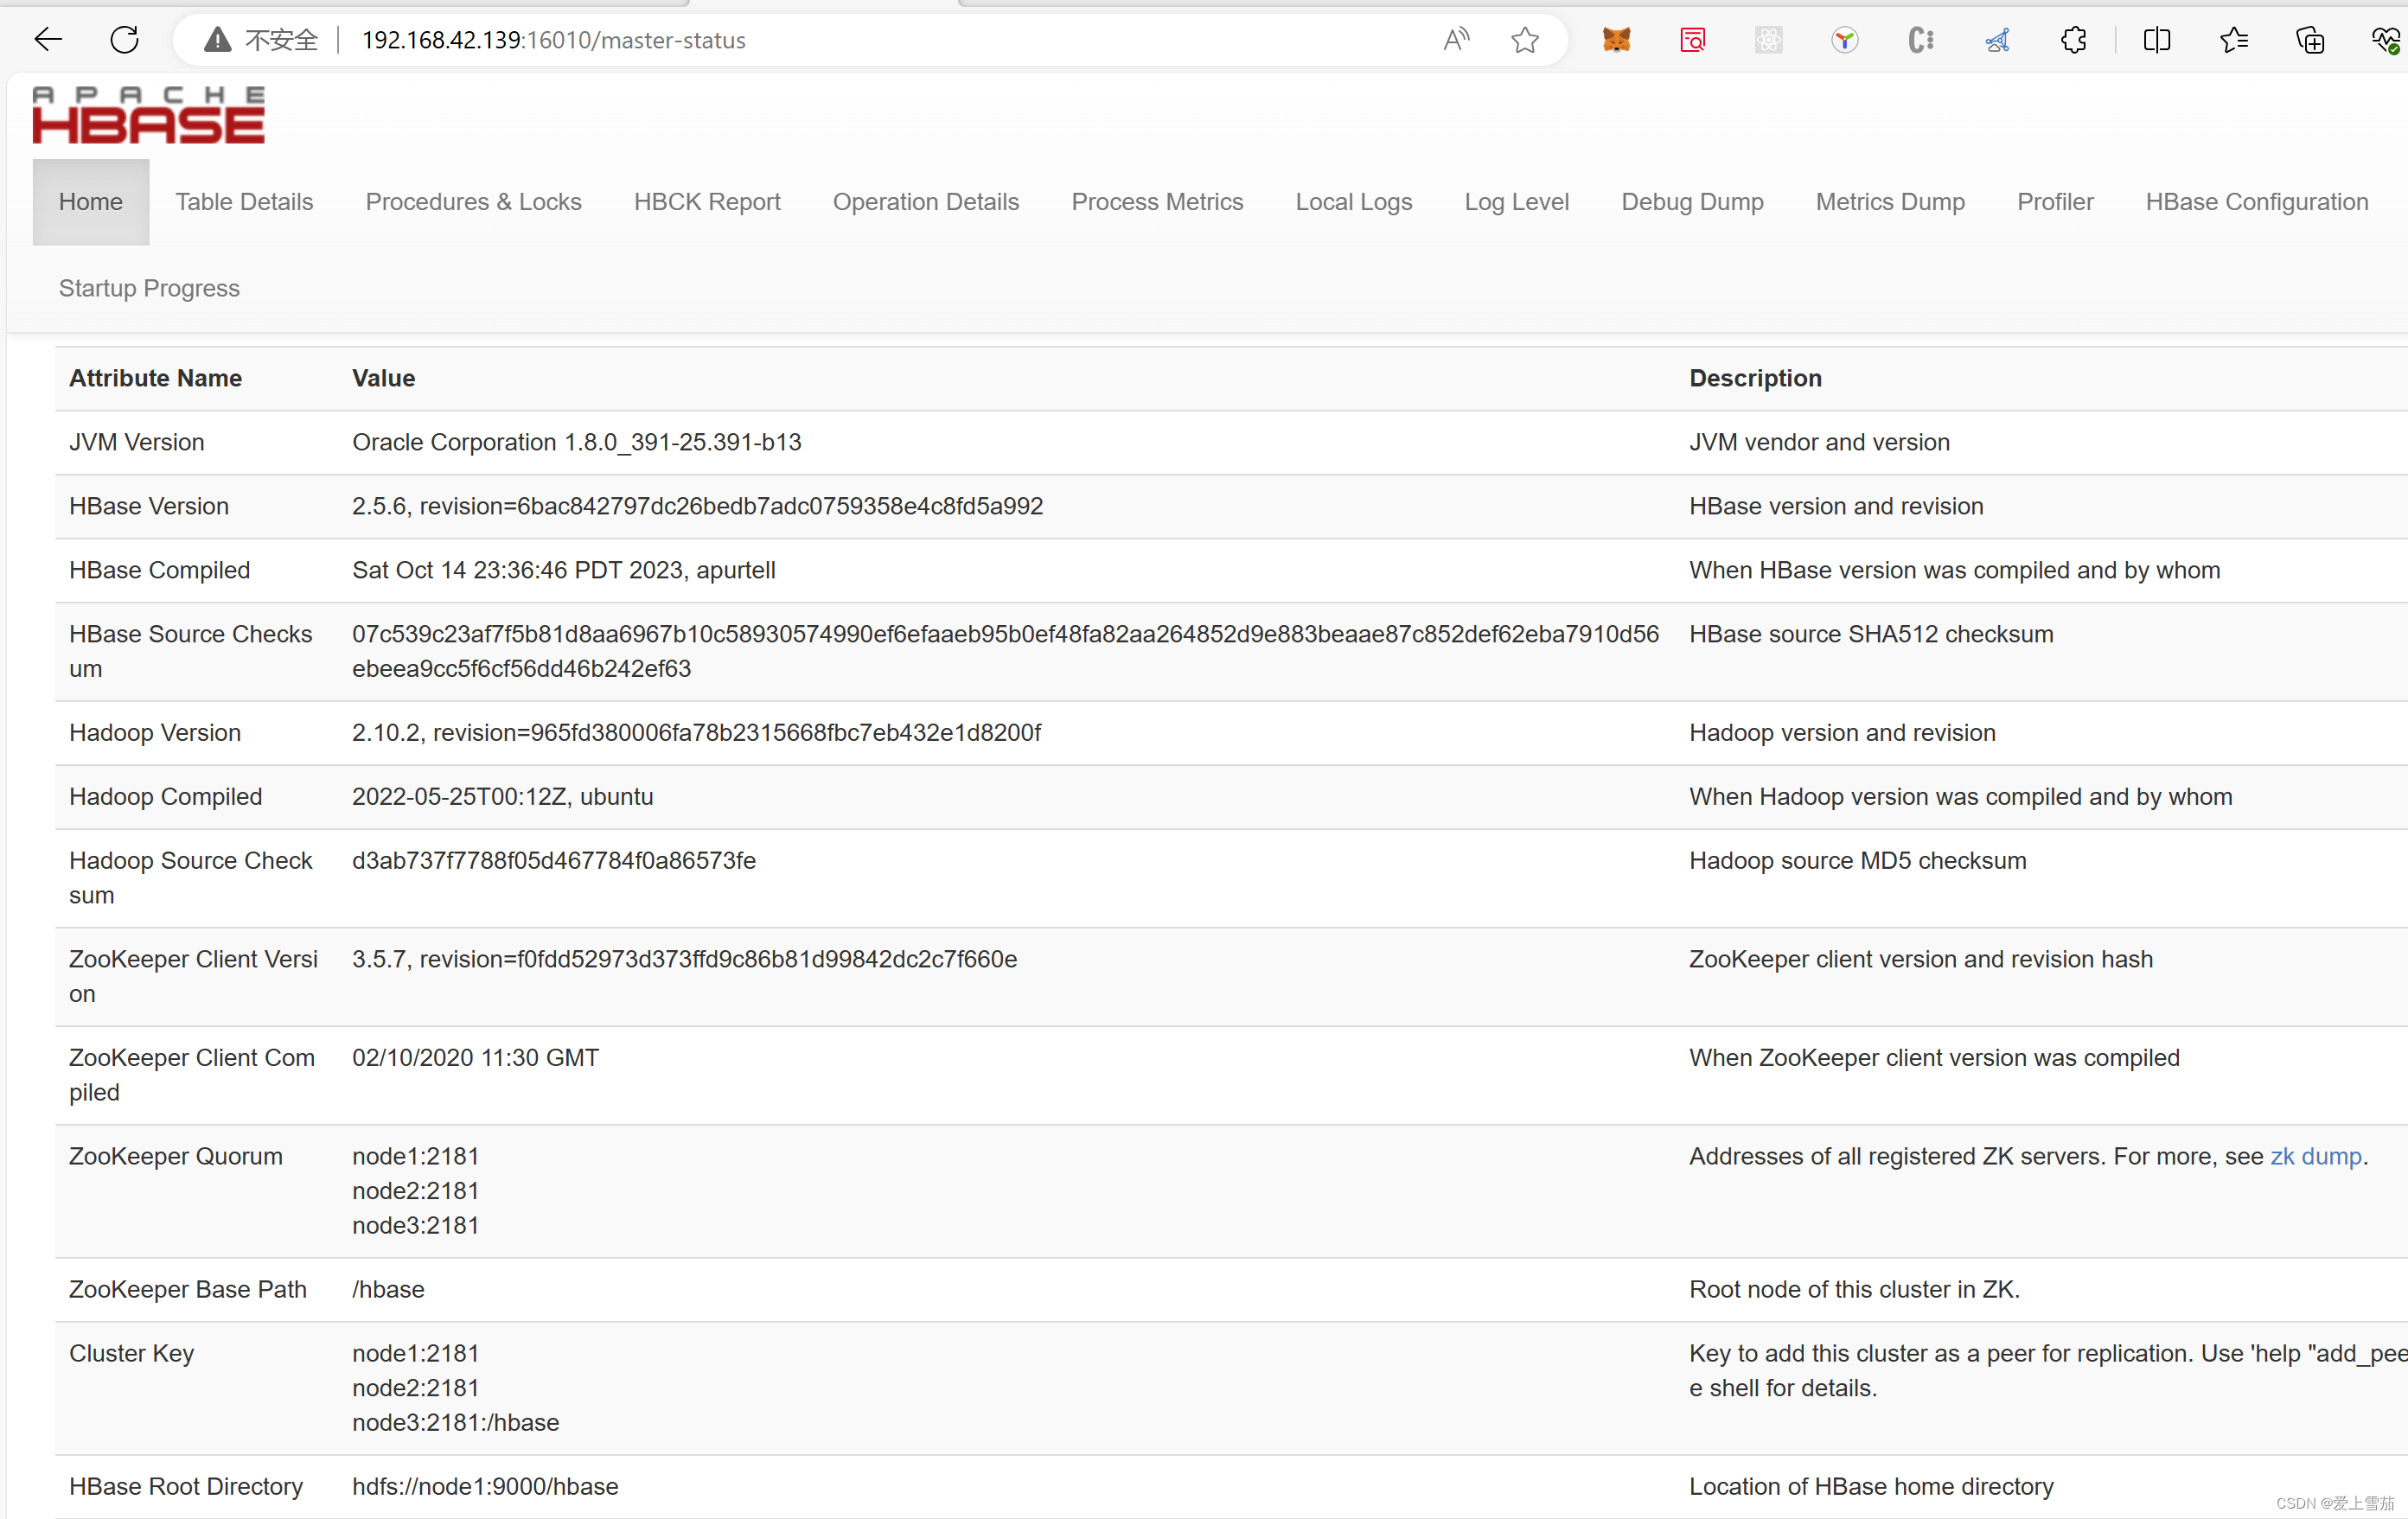
Task: Add this page to favorites
Action: [1525, 40]
